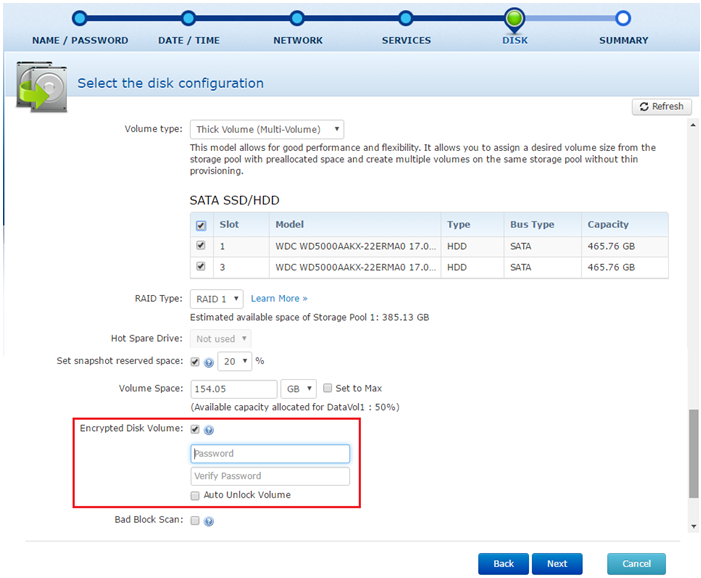Uncheck the Encrypted Disk Volume checkbox
701x578 pixels.
click(x=195, y=429)
